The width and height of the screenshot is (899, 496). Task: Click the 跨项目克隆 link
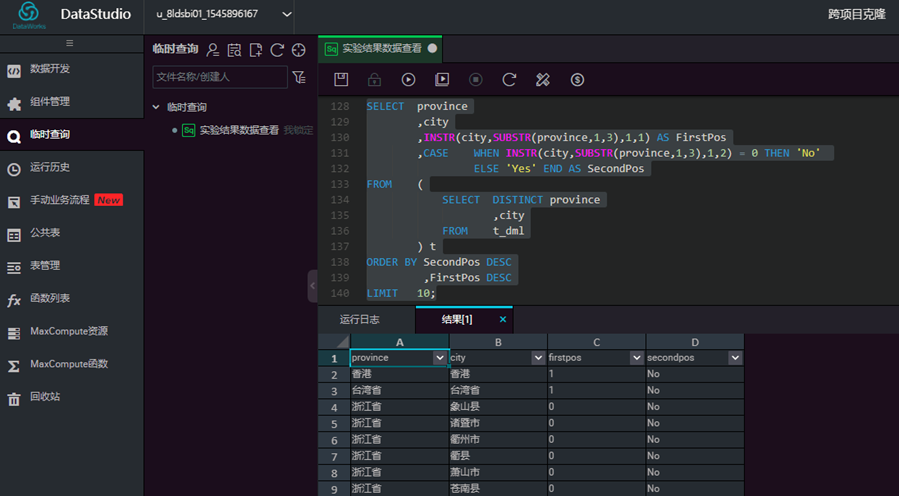tap(857, 14)
